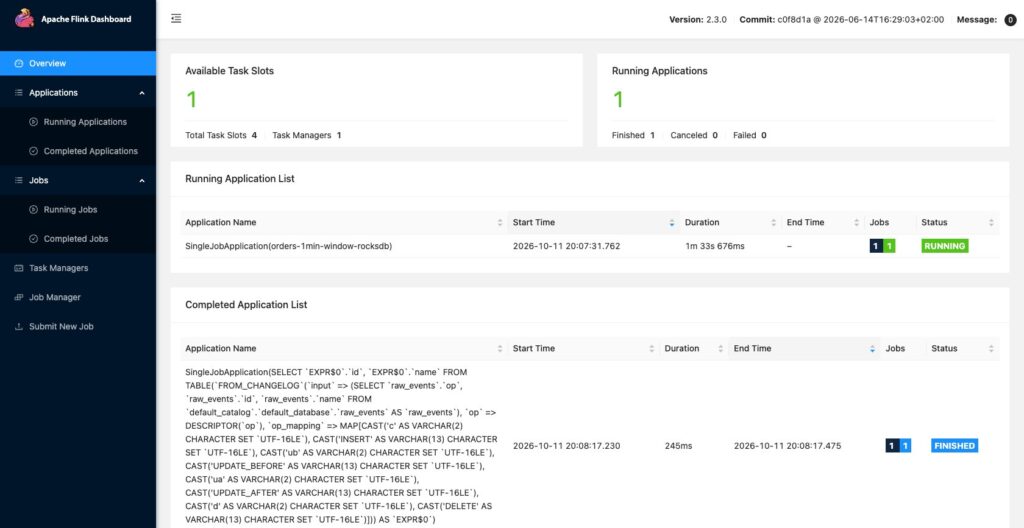Click the Completed Applications check-circle icon
This screenshot has width=1024, height=528.
pos(33,151)
